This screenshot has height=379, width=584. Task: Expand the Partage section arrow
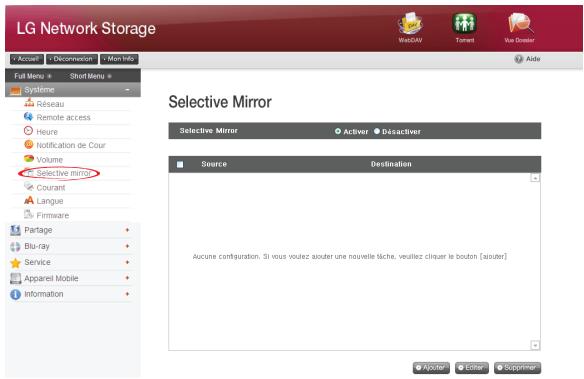point(127,230)
